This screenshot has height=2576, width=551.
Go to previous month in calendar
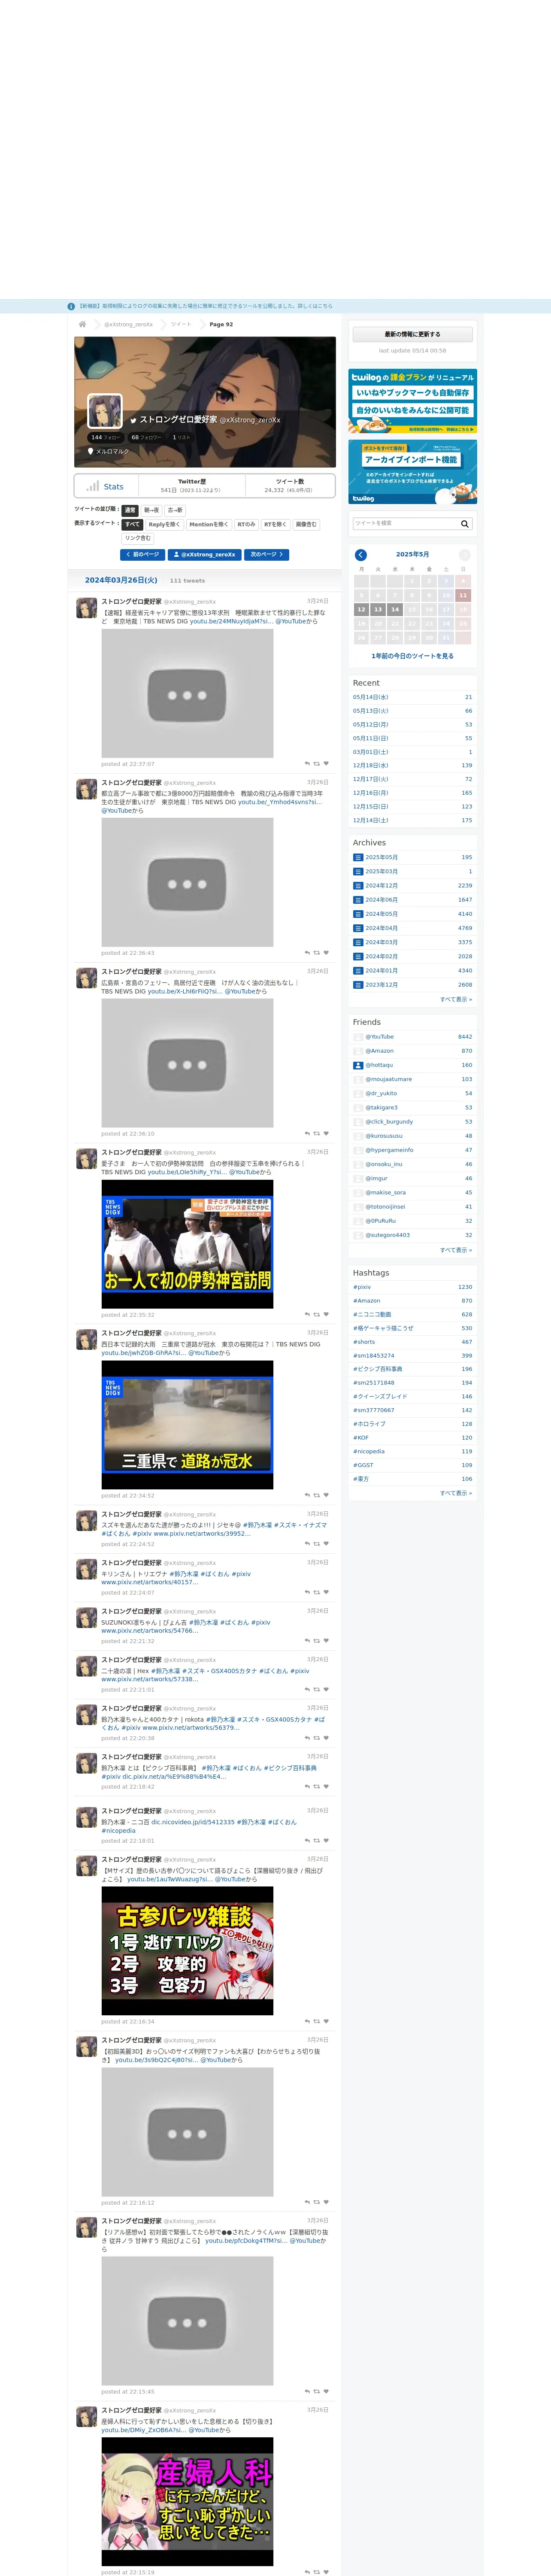point(361,555)
